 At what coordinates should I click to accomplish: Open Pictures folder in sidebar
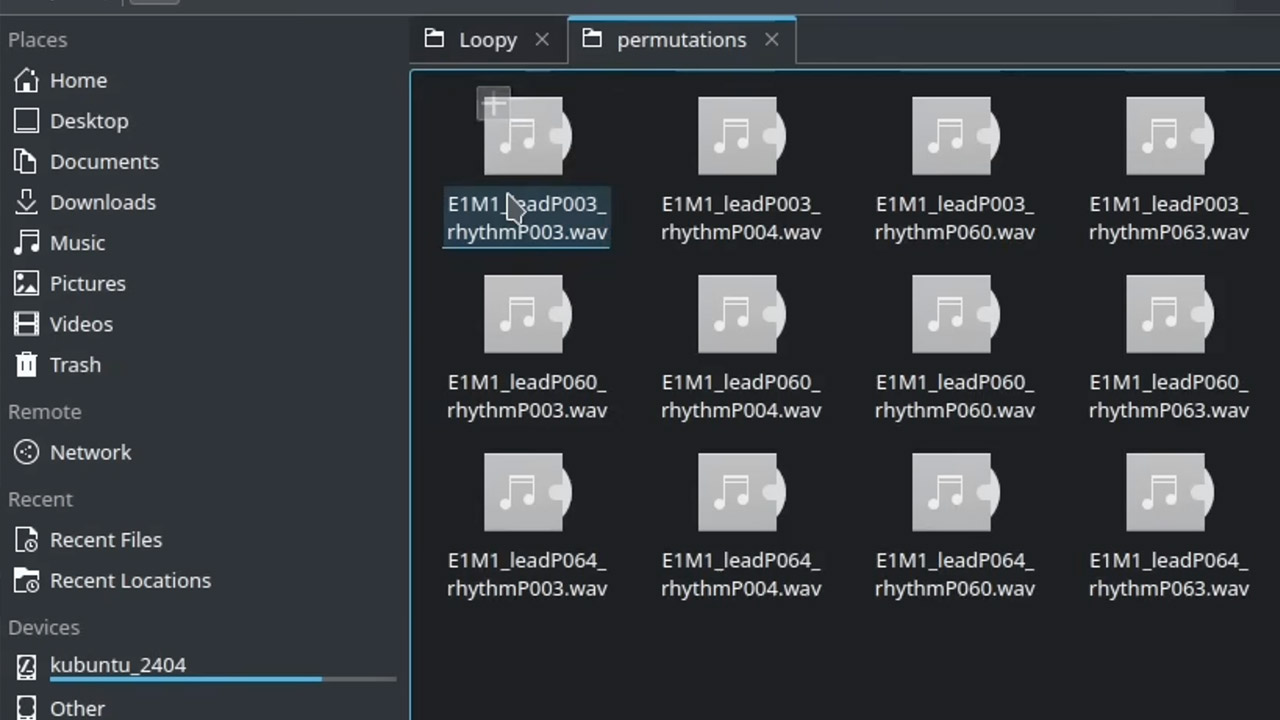click(x=204, y=284)
